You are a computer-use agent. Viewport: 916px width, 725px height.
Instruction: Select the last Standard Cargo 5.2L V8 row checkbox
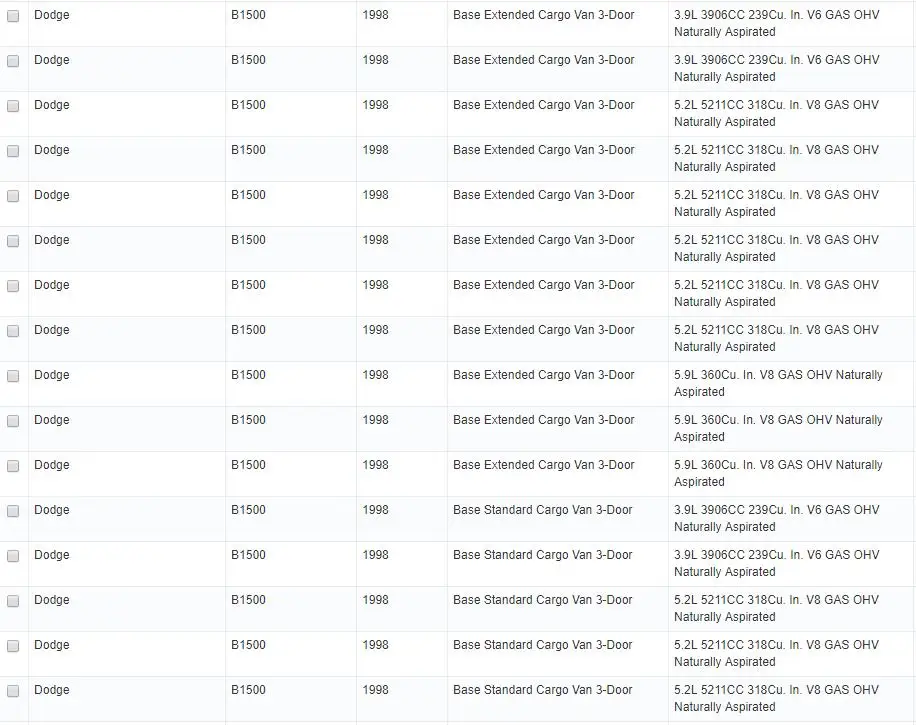coord(13,691)
